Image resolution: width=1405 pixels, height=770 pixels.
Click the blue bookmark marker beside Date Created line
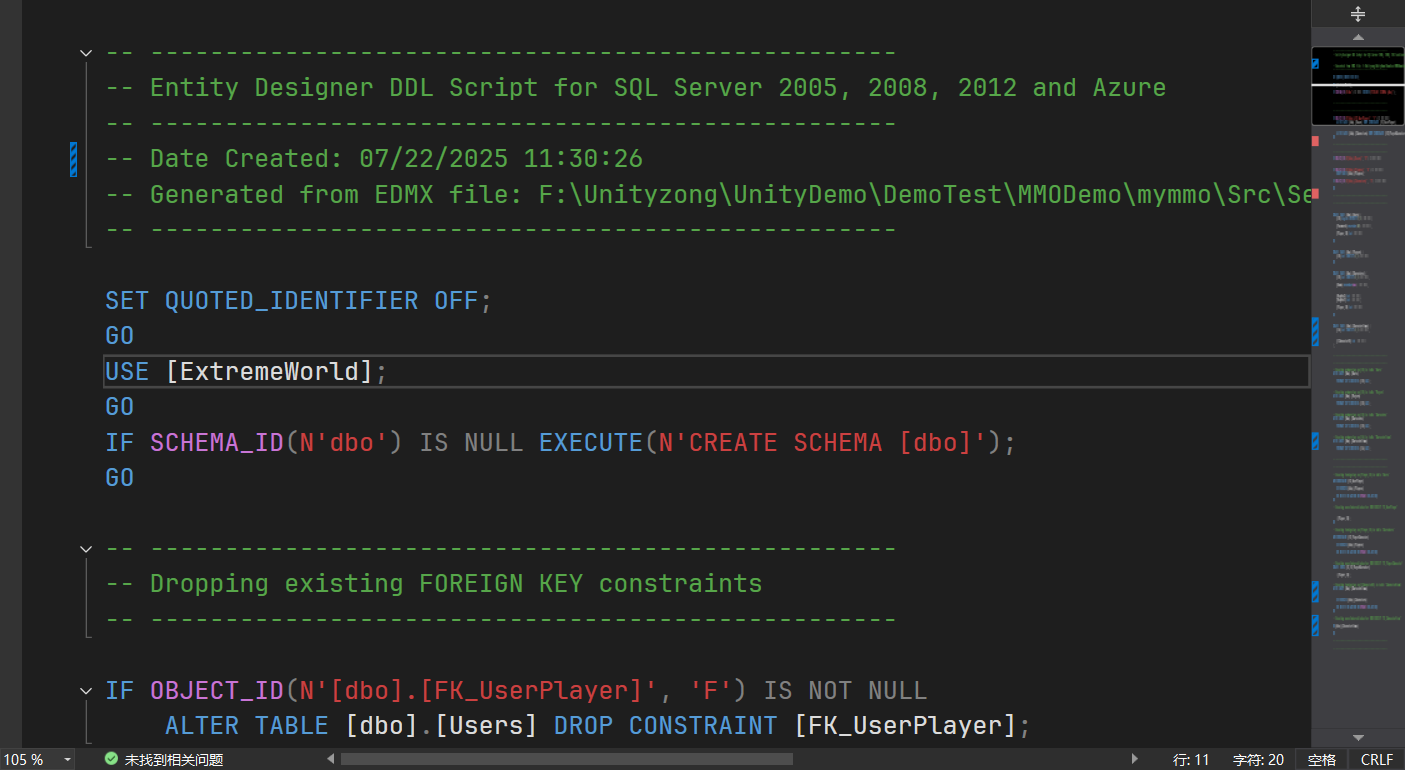pos(73,159)
